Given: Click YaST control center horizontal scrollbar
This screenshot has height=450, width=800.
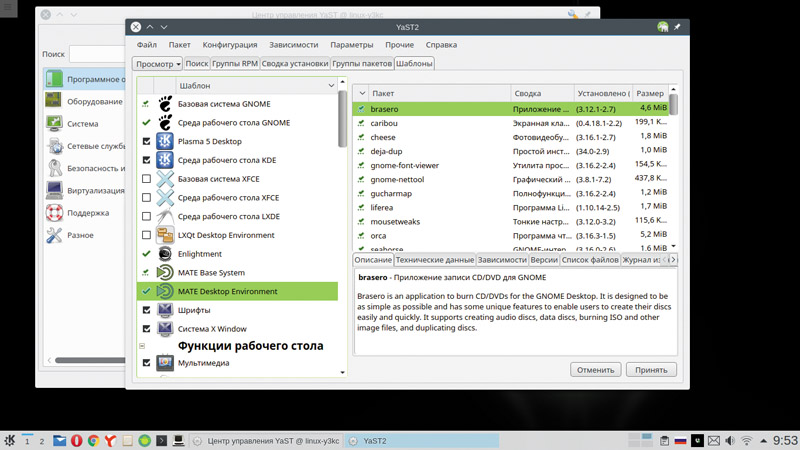Looking at the screenshot, I should (x=89, y=360).
